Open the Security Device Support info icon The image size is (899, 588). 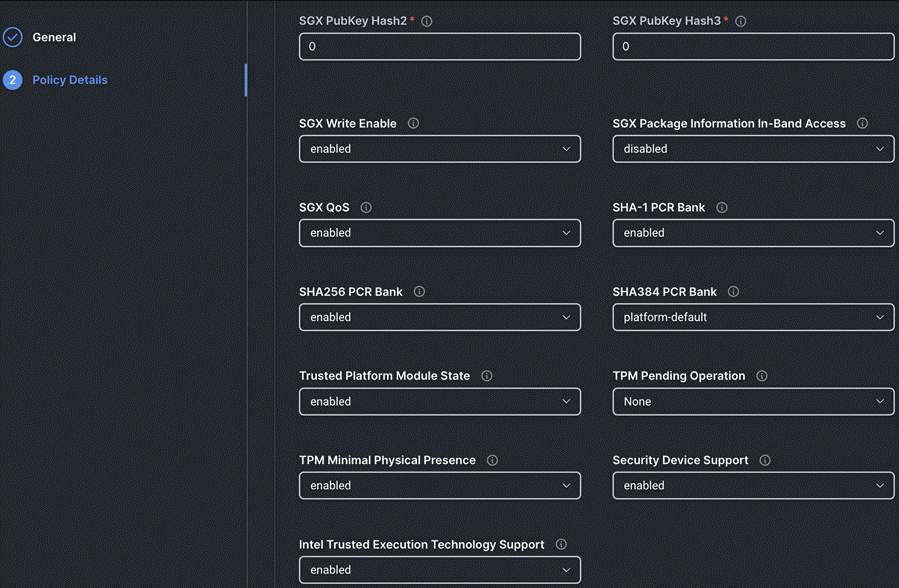click(x=765, y=460)
